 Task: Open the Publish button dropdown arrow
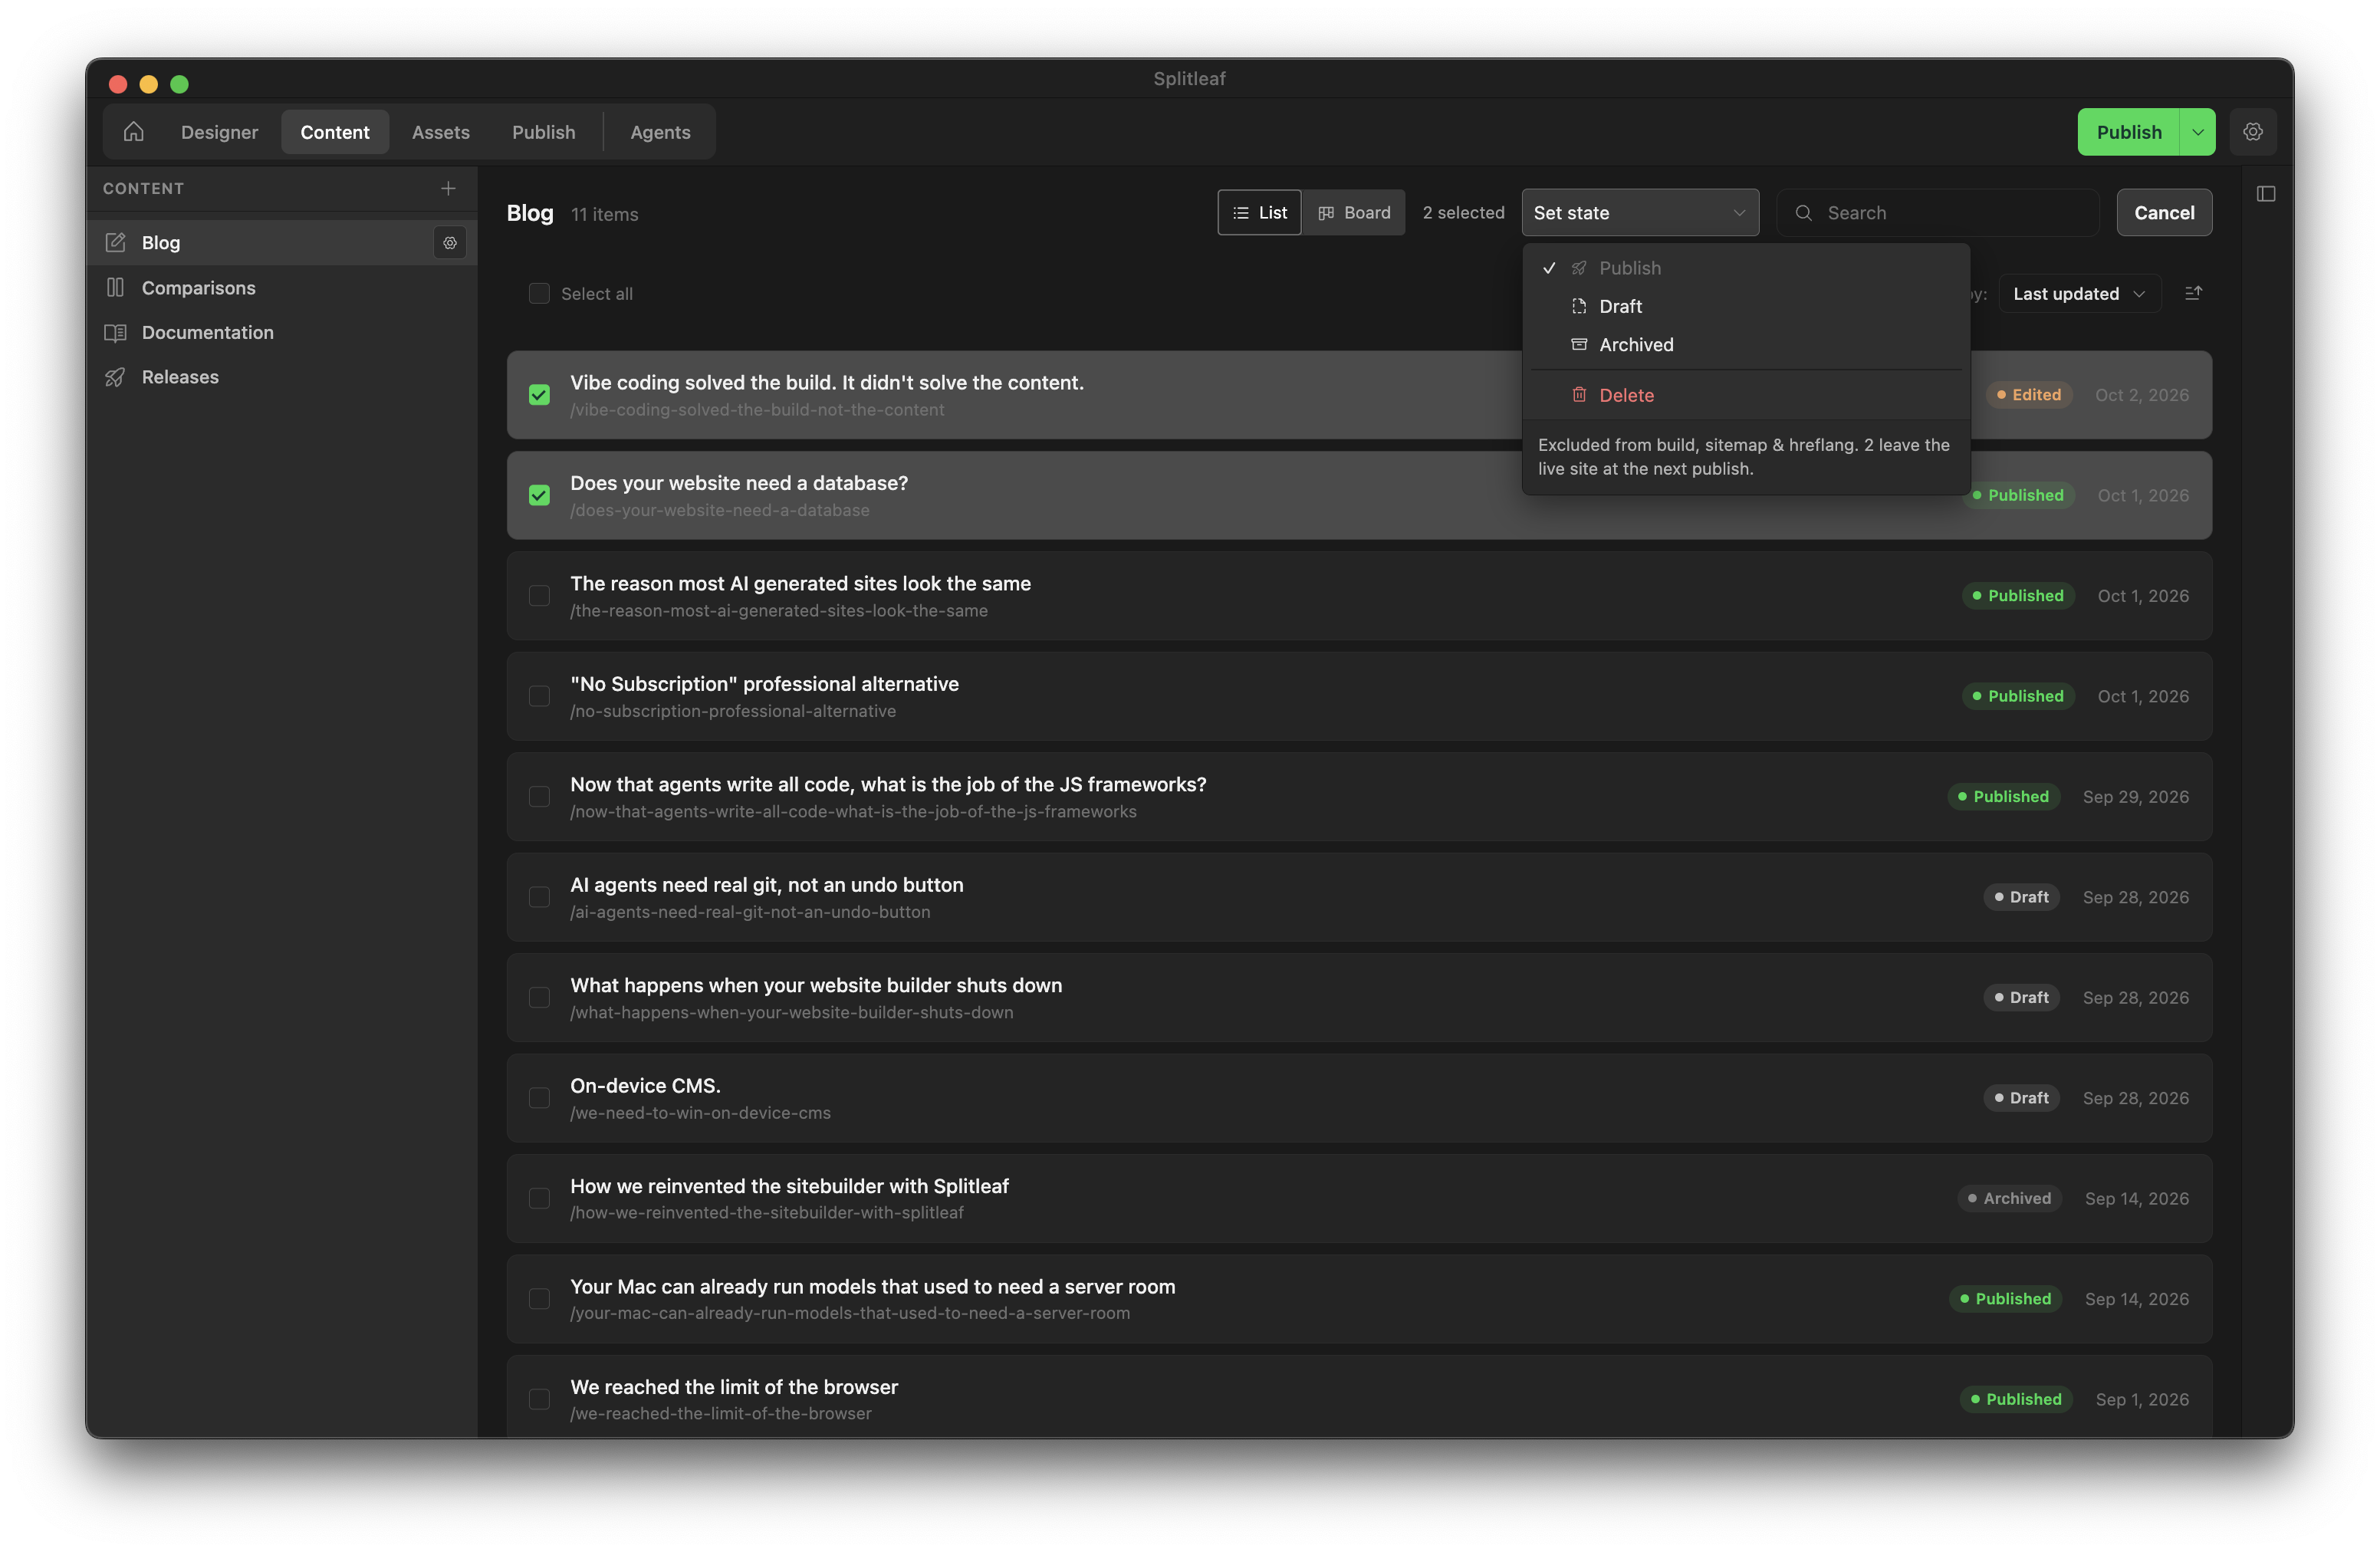2197,132
